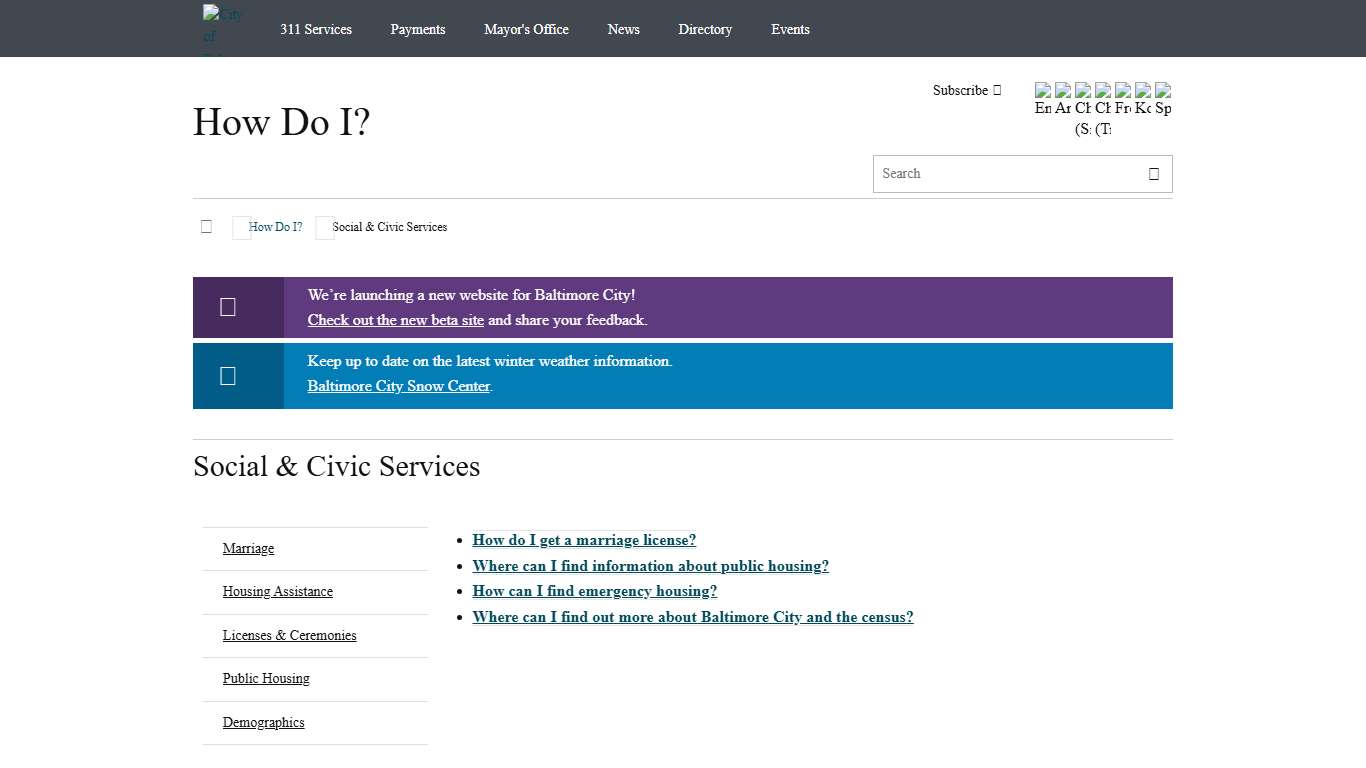1366x768 pixels.
Task: Open the Events menu
Action: pos(790,29)
